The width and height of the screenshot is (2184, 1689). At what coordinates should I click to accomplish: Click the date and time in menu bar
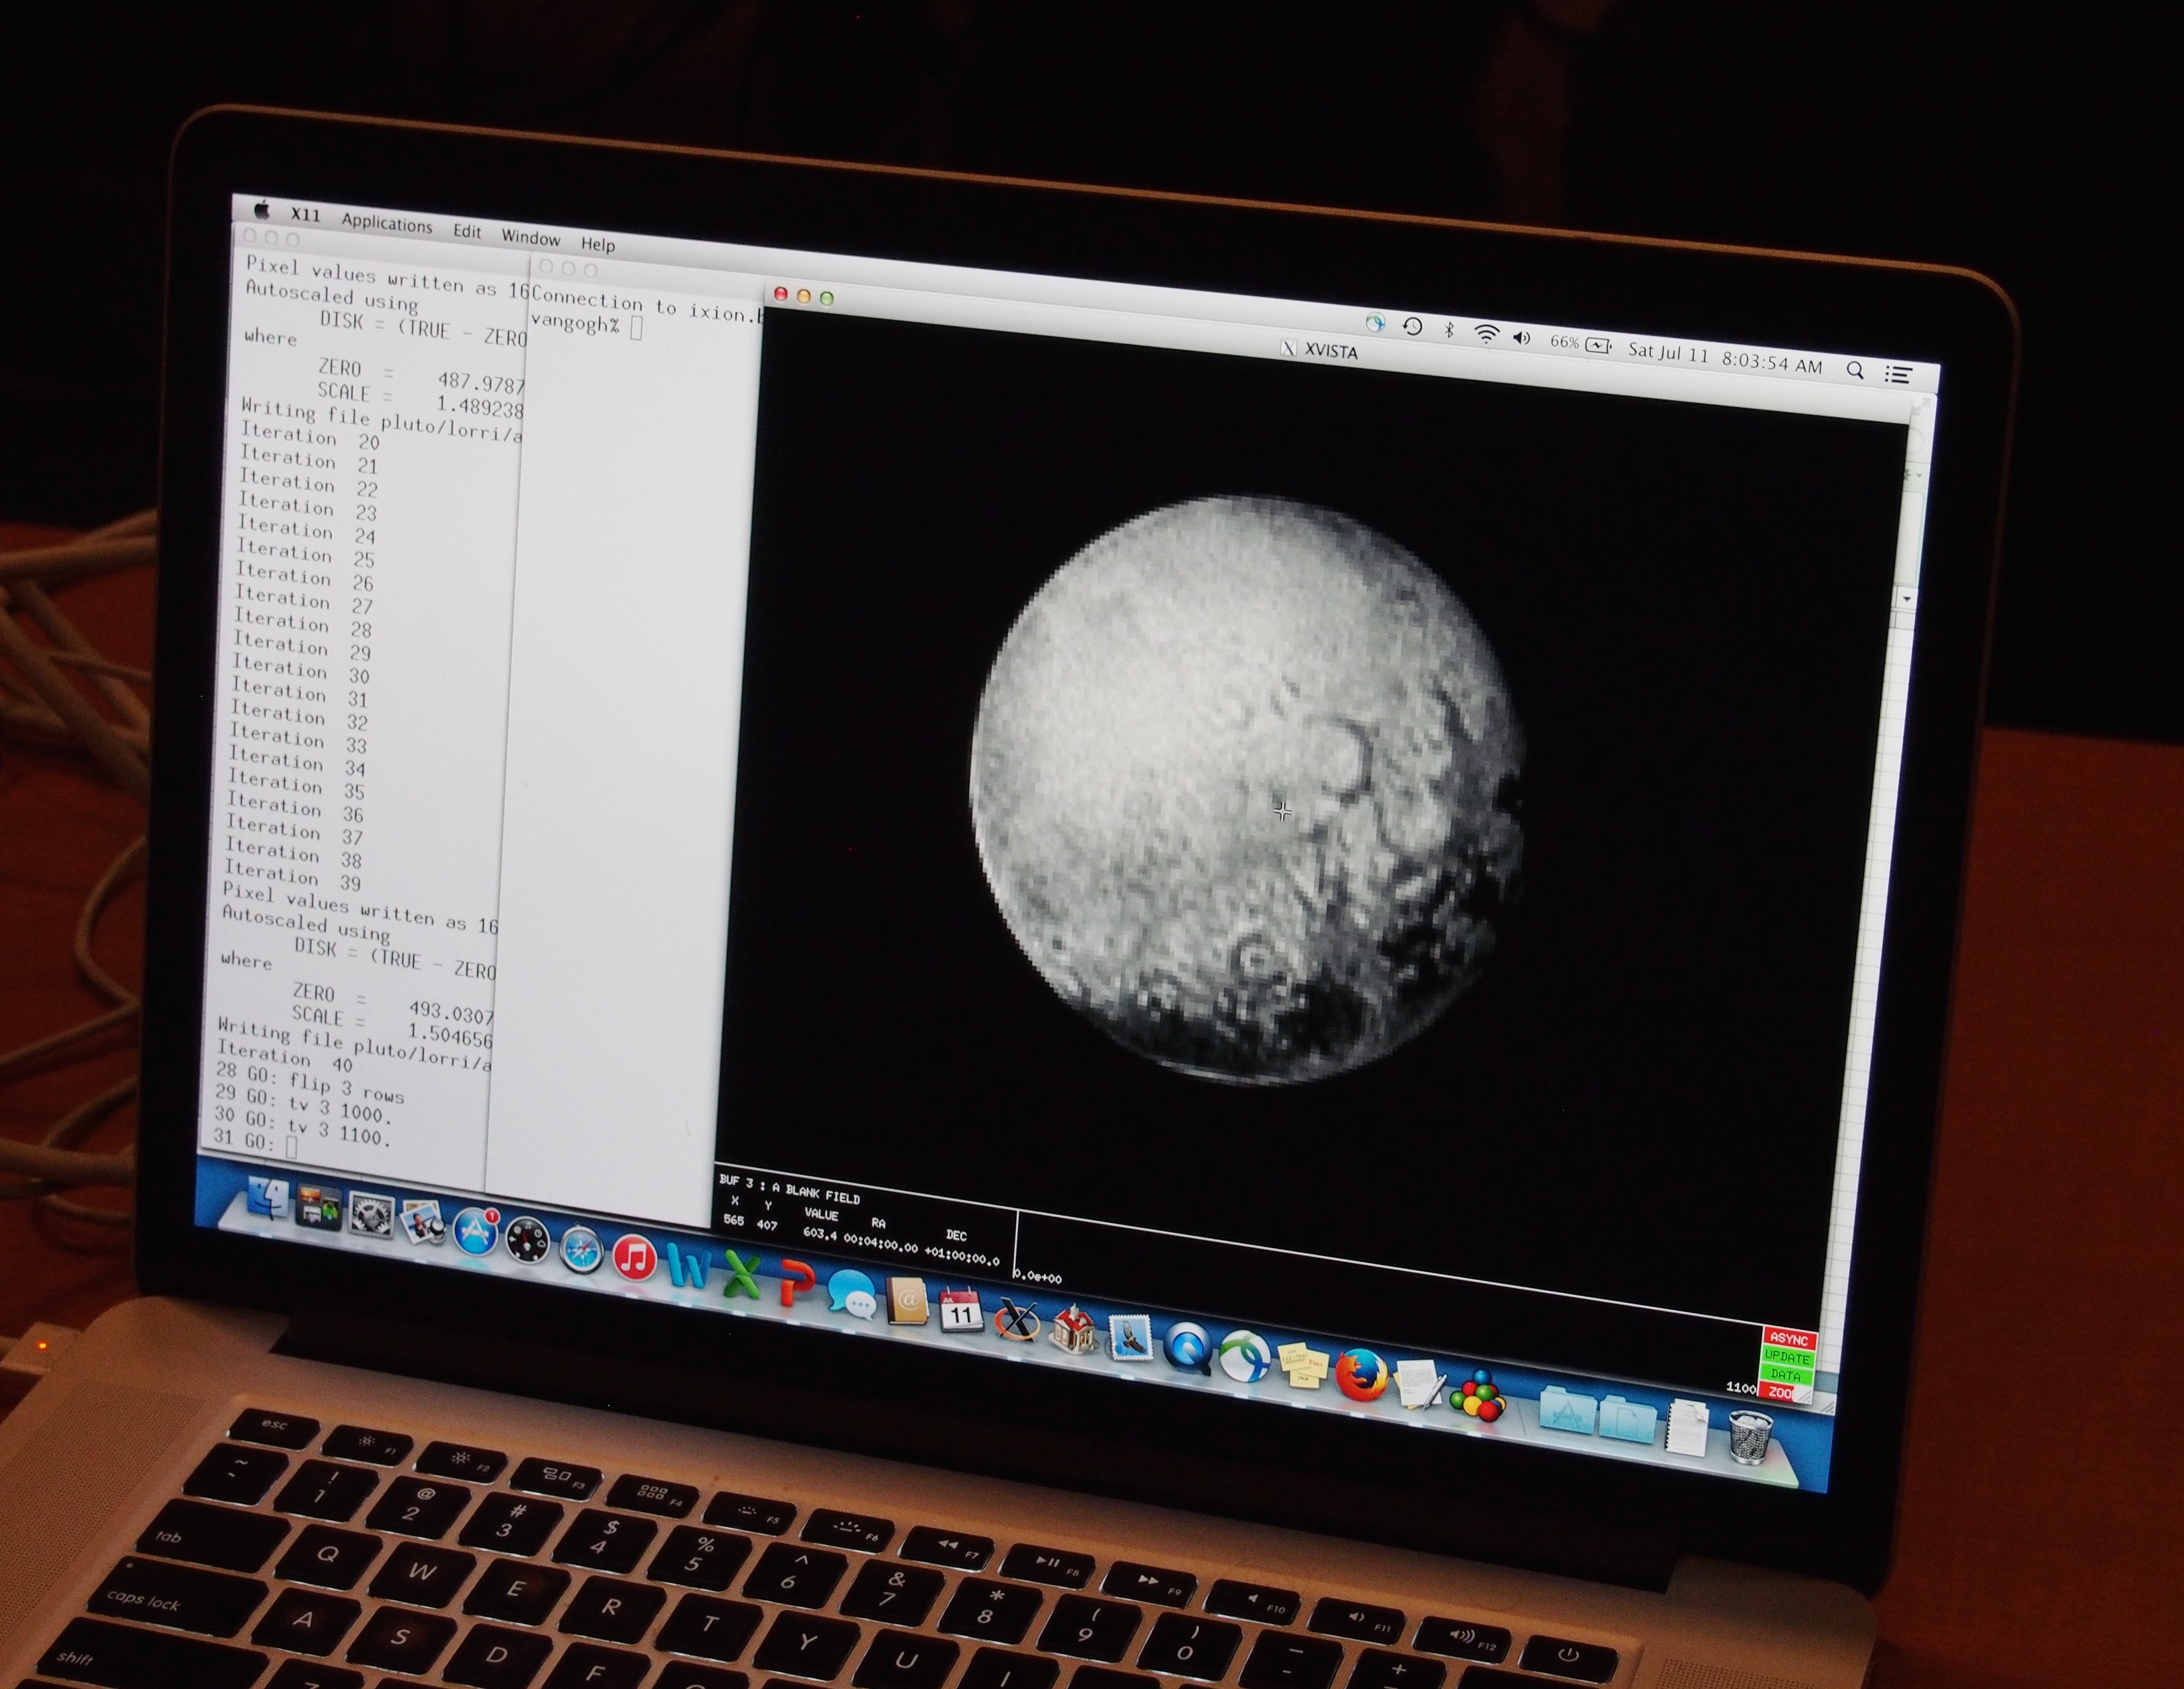point(1726,357)
